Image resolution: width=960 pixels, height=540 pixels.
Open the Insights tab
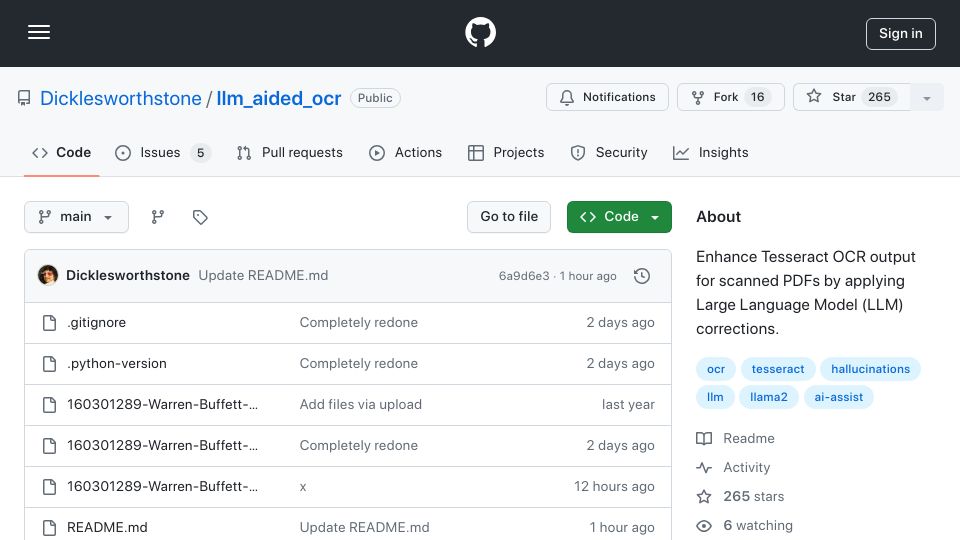tap(710, 152)
